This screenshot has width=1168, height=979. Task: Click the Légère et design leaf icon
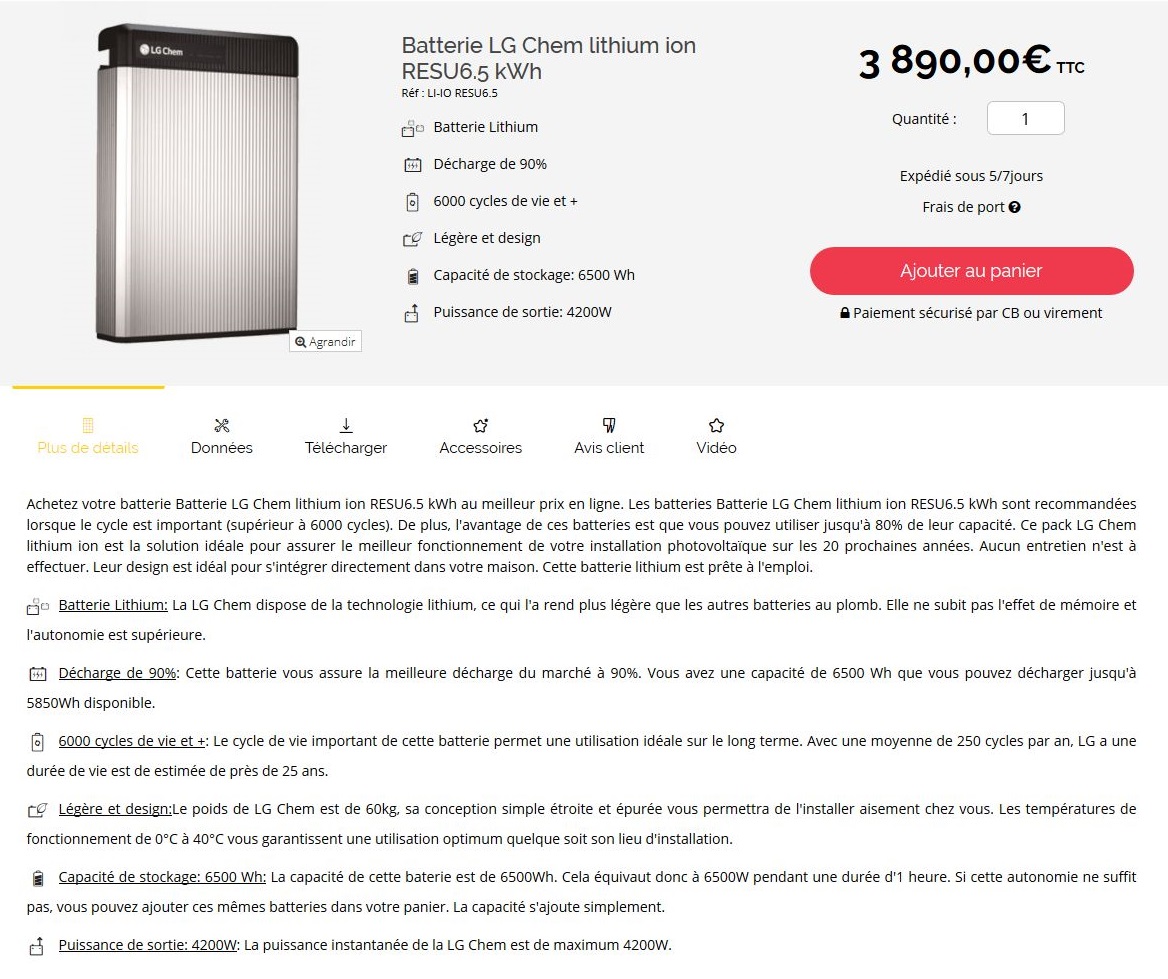point(412,239)
